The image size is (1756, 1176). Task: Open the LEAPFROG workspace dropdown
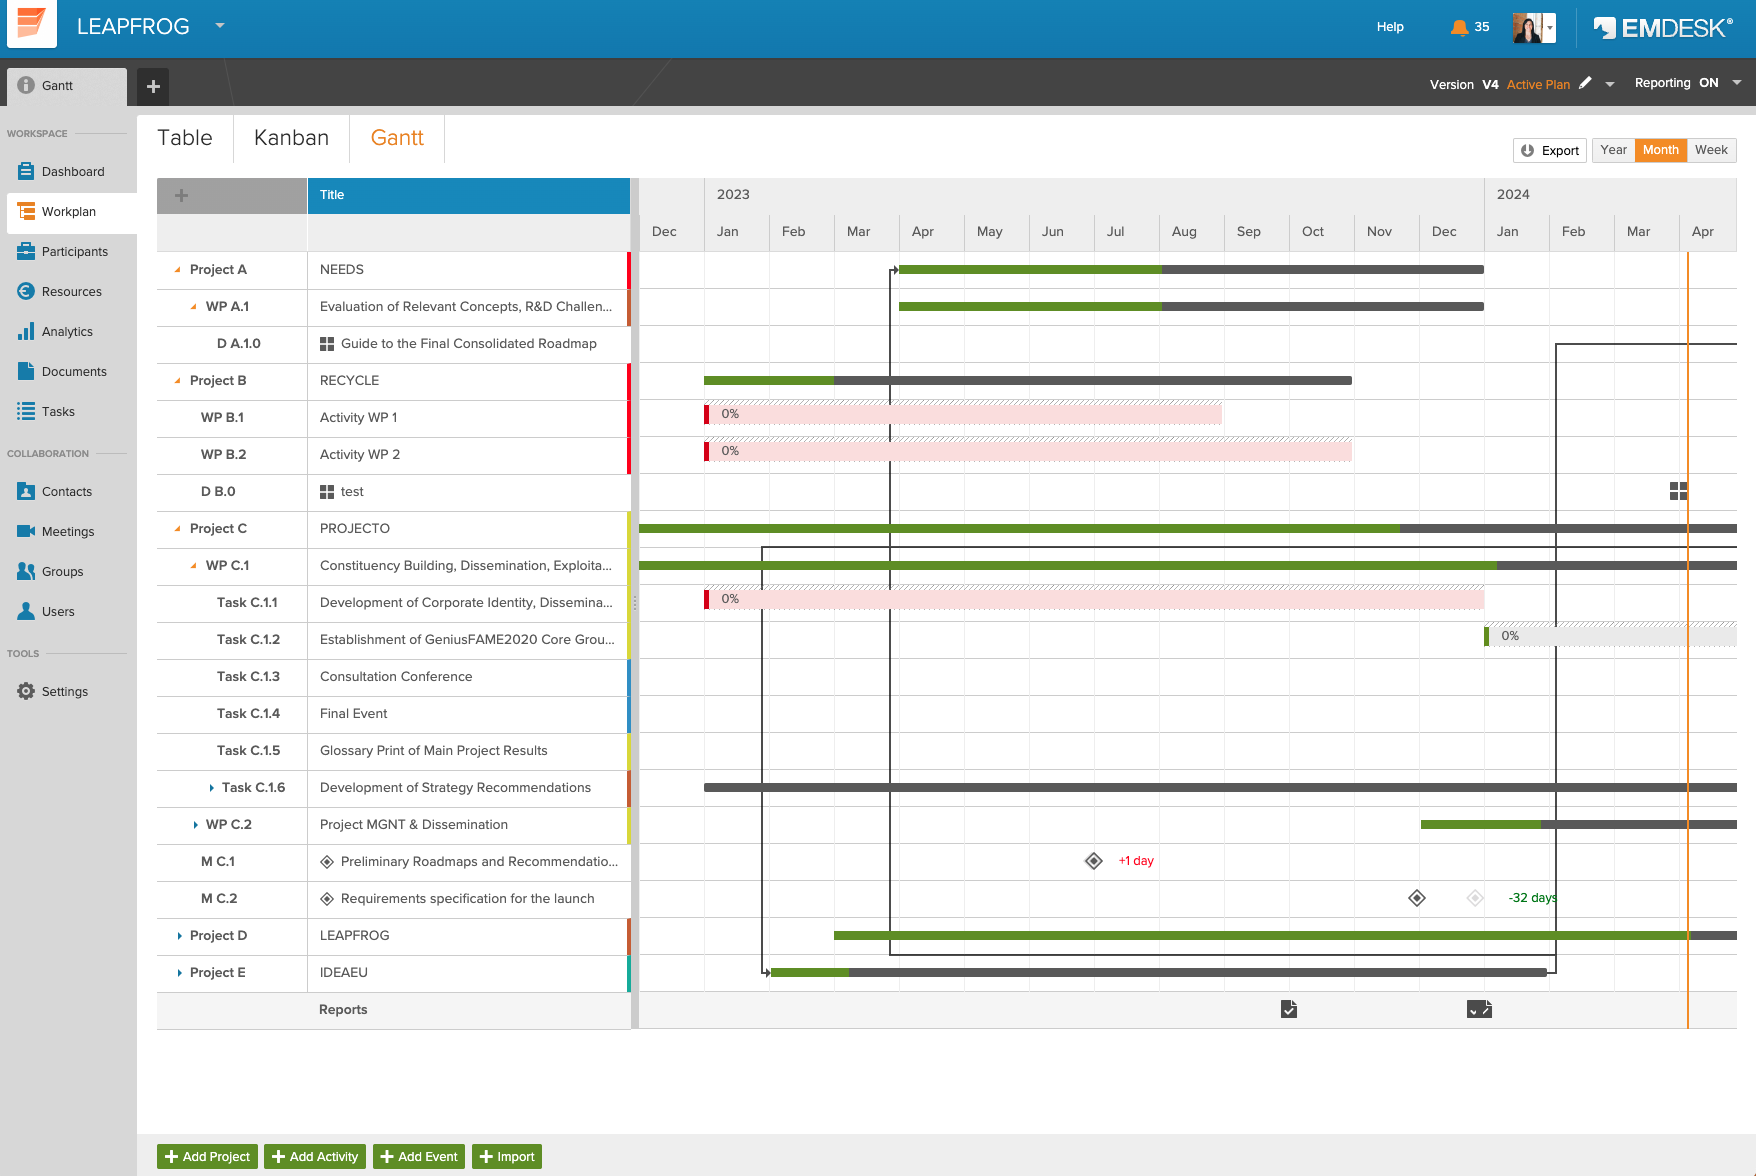tap(220, 26)
